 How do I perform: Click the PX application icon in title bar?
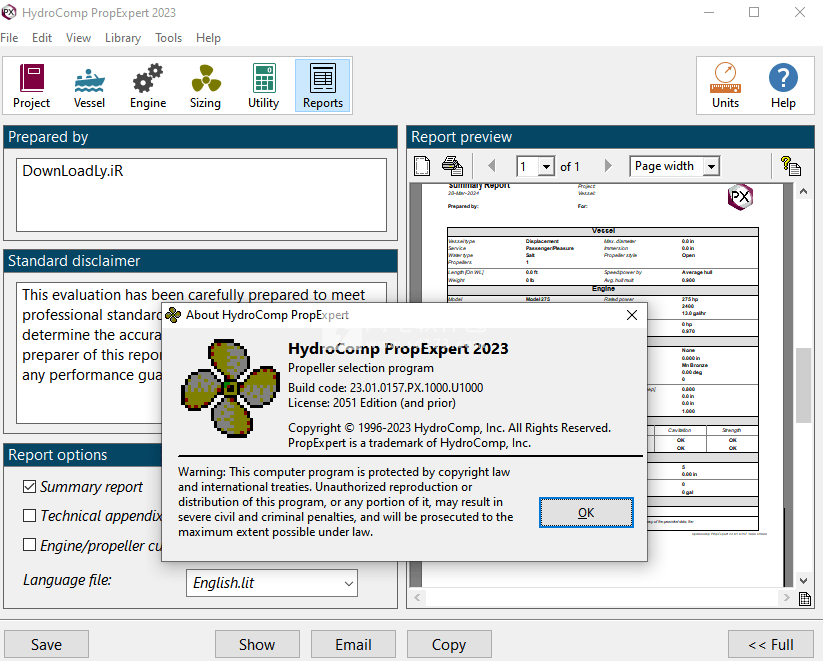coord(9,12)
